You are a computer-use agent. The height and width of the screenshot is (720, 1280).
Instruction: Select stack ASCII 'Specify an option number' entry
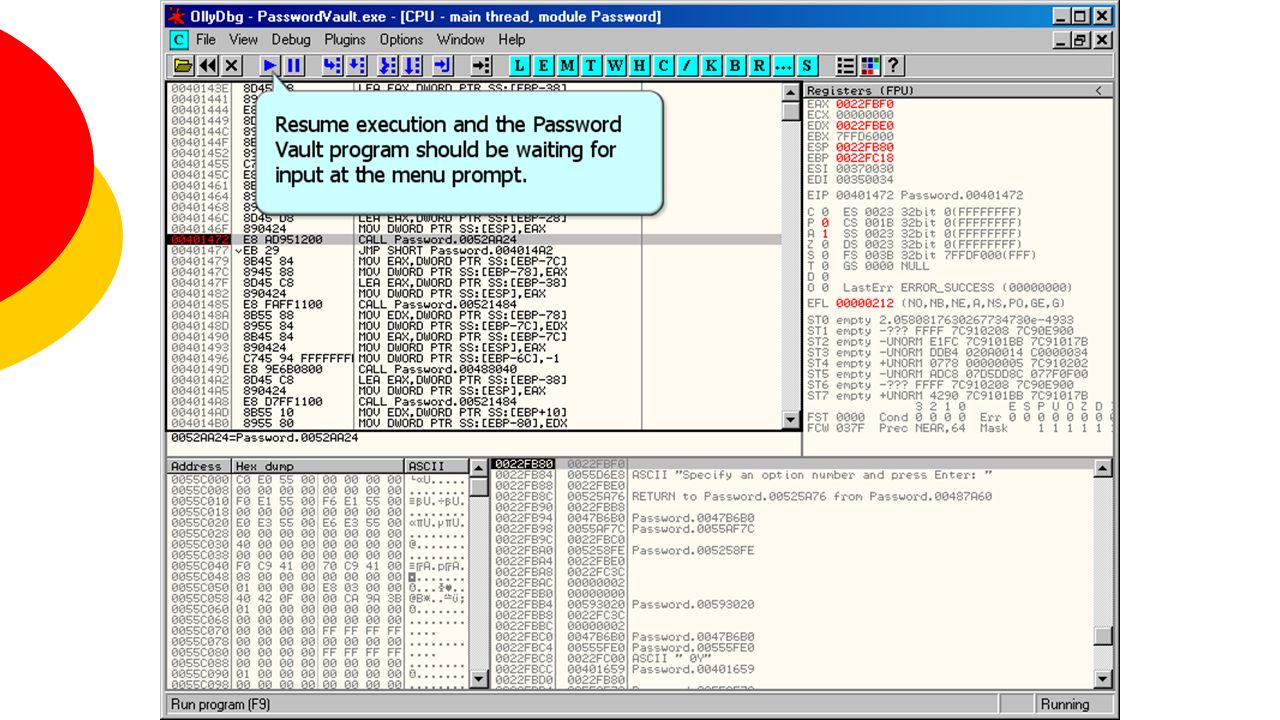click(x=792, y=475)
